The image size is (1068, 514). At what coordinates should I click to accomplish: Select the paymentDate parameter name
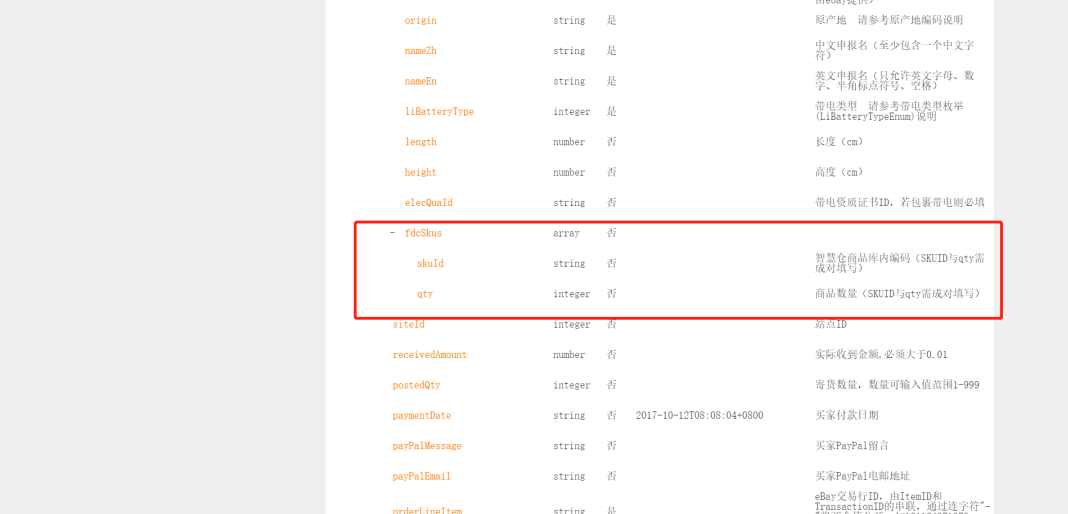click(422, 415)
